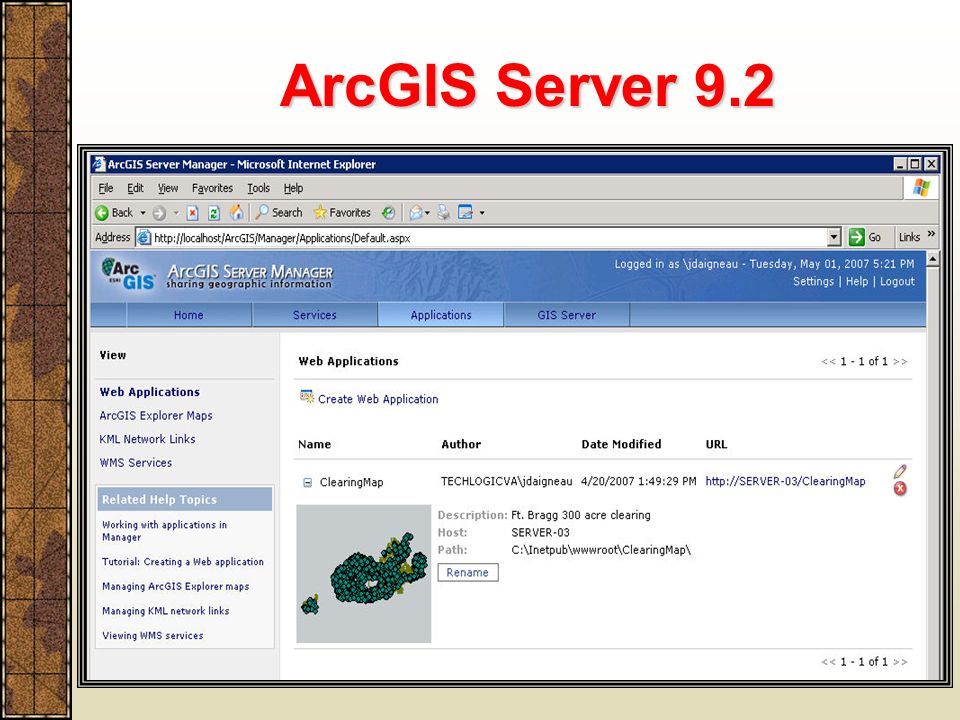Open WMS Services view

click(x=135, y=463)
